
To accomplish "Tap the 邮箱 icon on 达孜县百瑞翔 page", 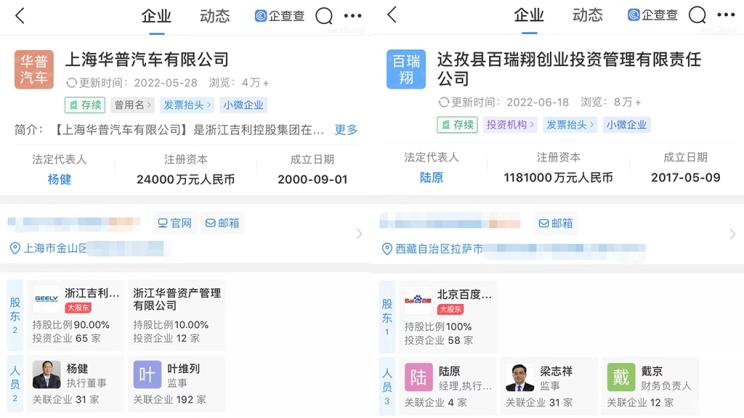I will (555, 223).
